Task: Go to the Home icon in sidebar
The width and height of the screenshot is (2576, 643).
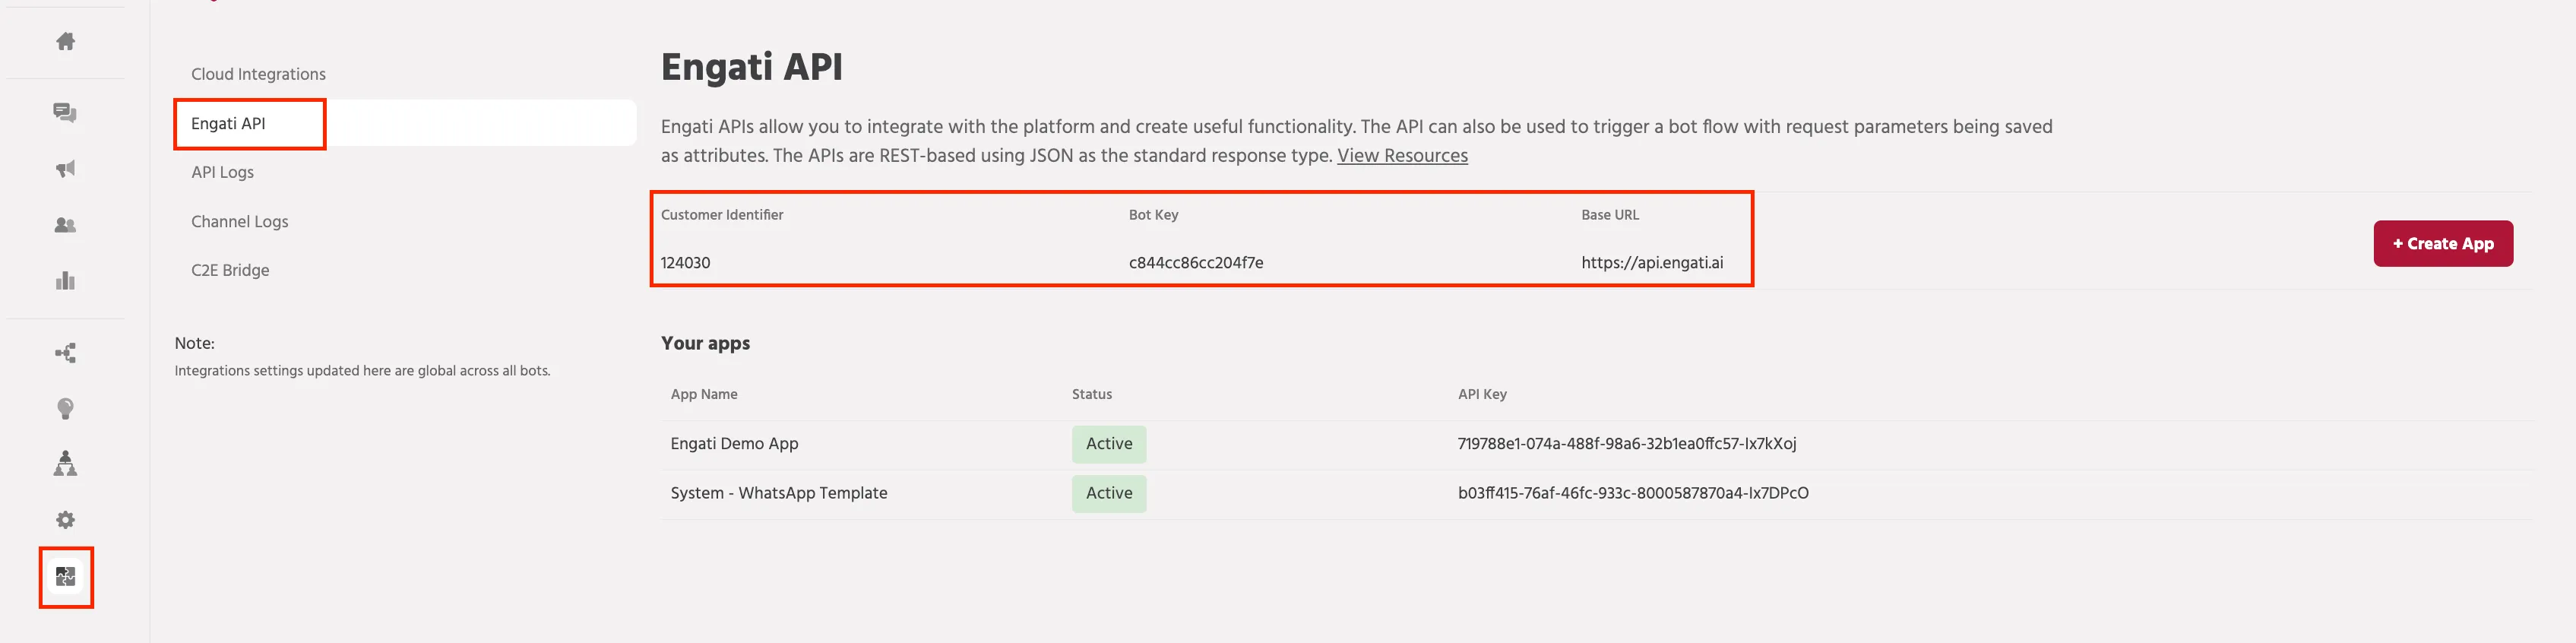Action: coord(65,41)
